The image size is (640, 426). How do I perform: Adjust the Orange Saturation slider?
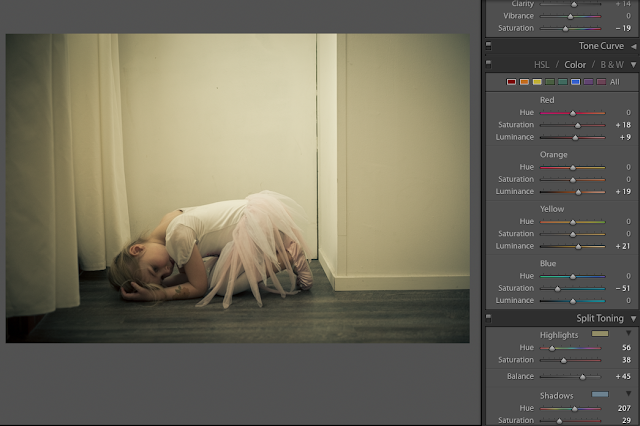[573, 180]
